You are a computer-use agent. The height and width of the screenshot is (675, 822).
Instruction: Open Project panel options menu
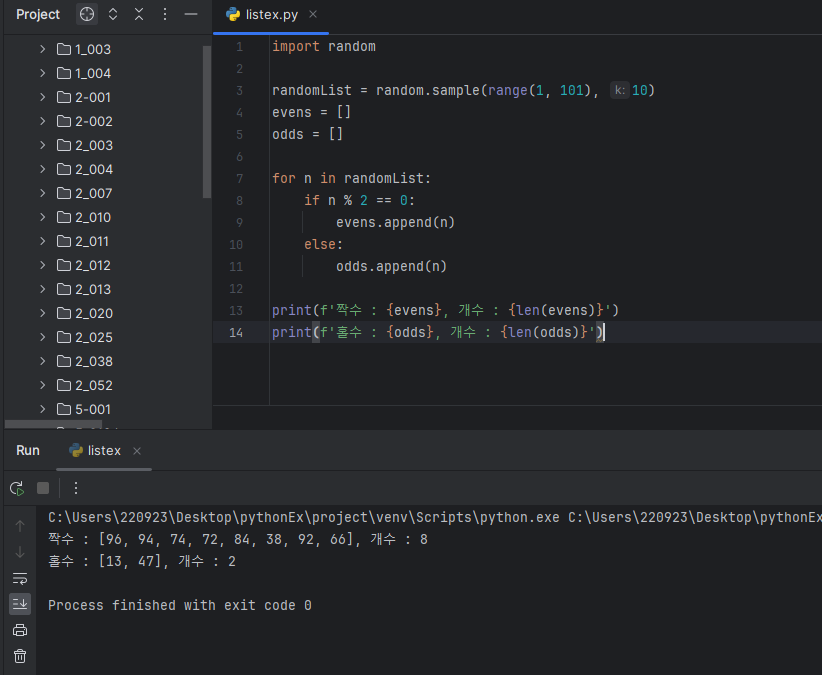tap(165, 14)
